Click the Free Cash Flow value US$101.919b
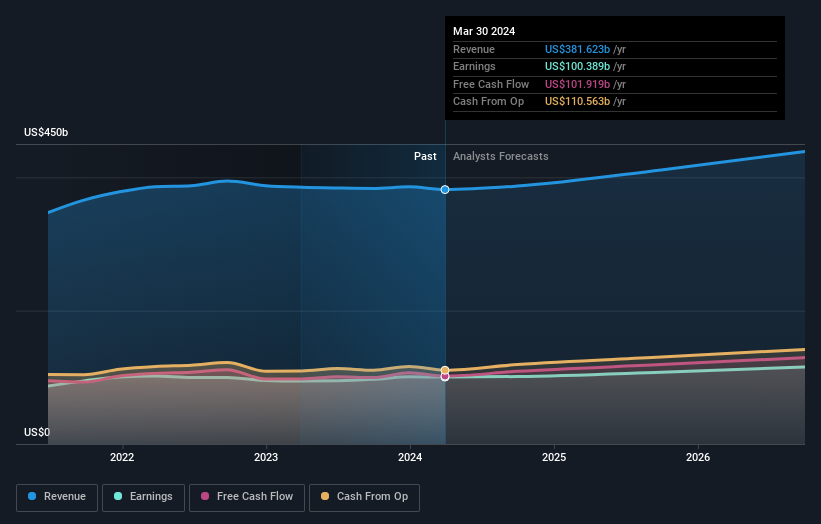This screenshot has width=821, height=524. [577, 84]
